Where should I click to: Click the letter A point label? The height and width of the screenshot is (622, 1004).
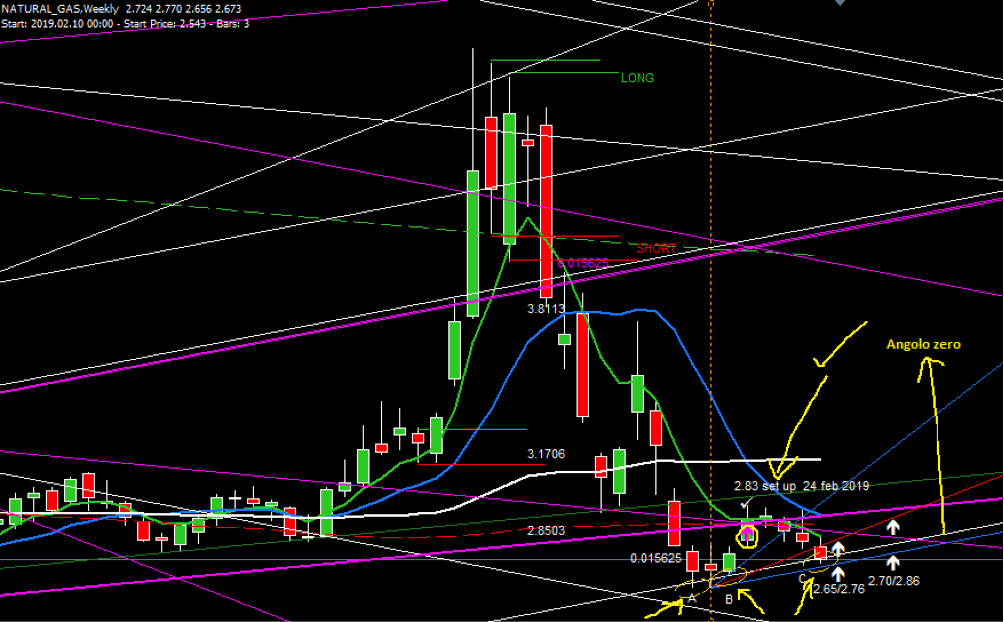(692, 599)
